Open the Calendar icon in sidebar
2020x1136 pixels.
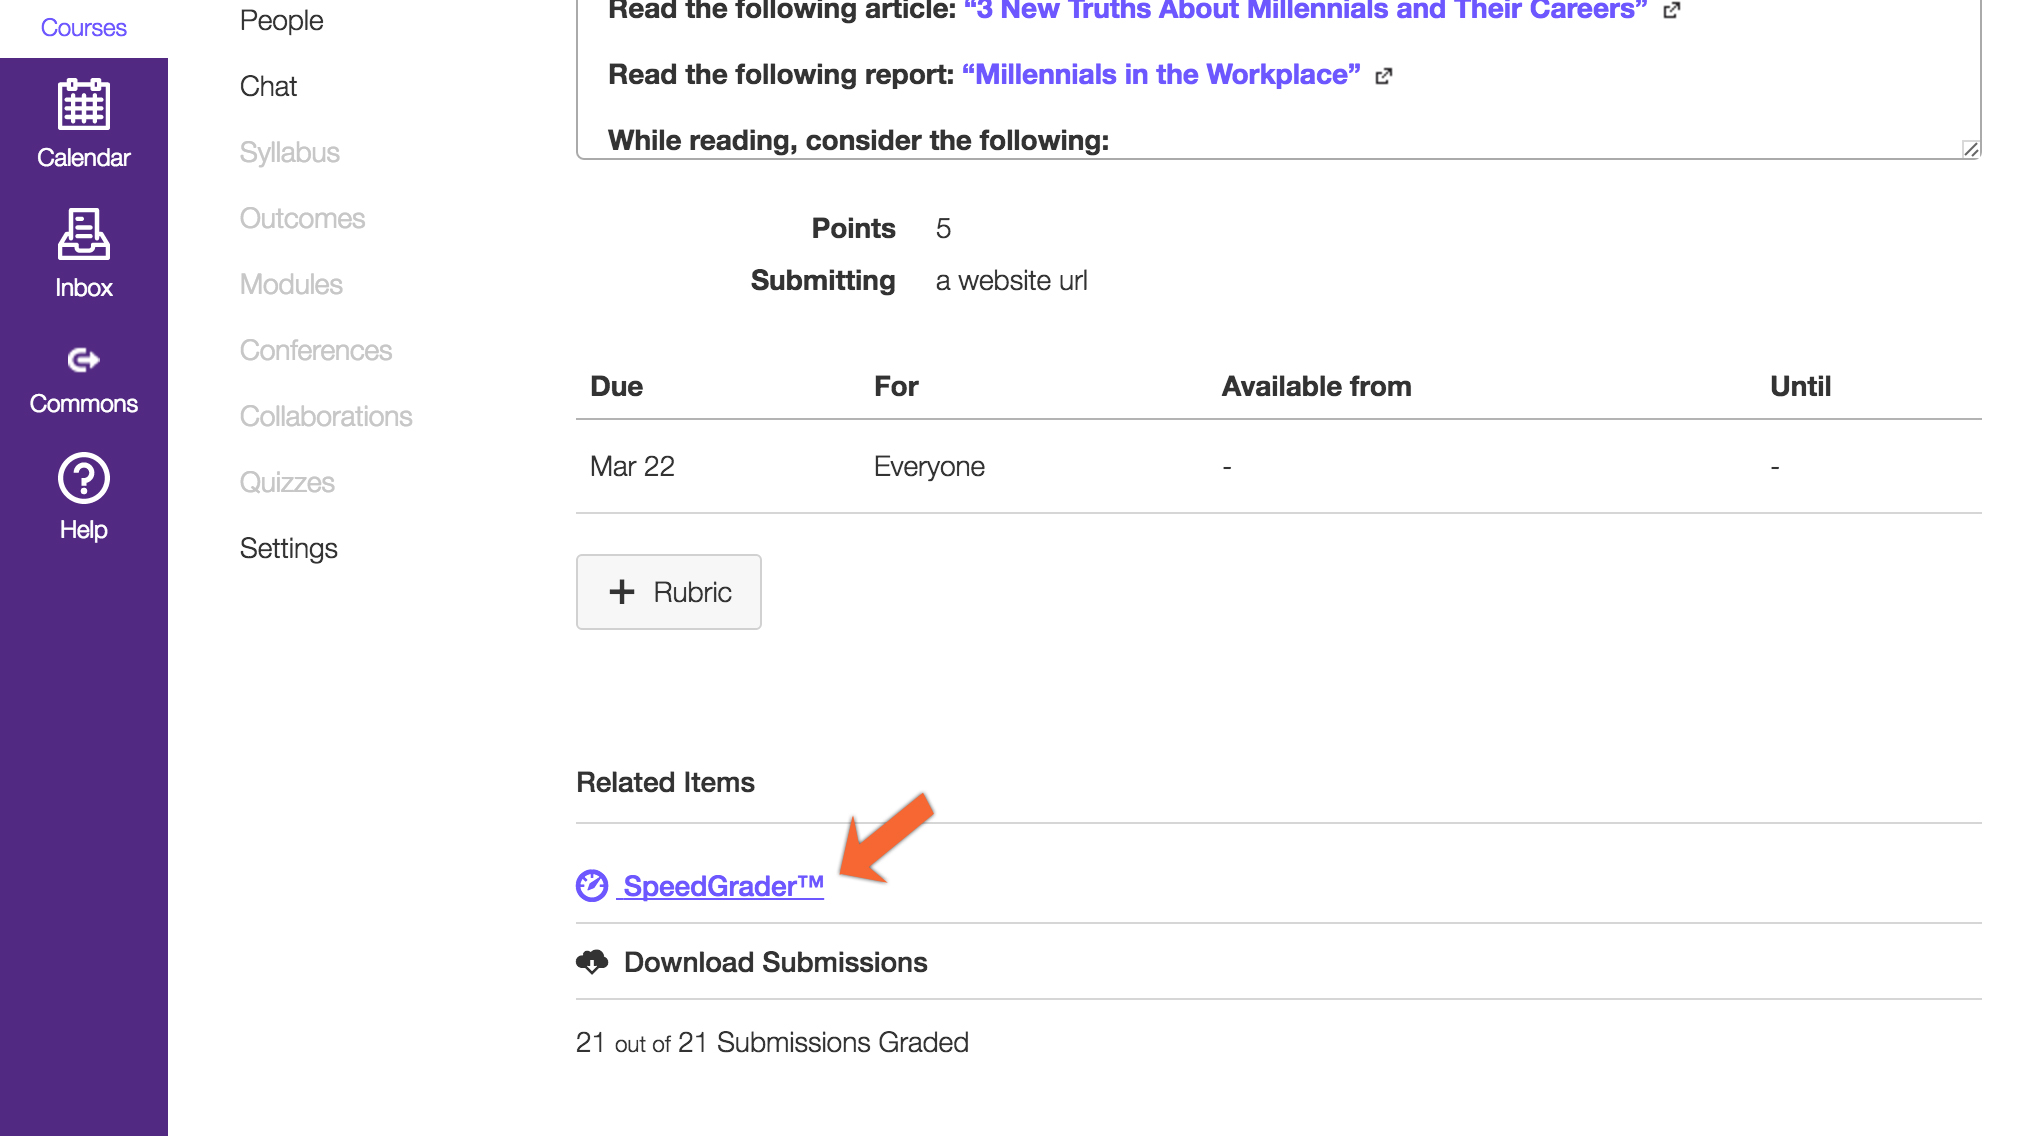pyautogui.click(x=84, y=104)
